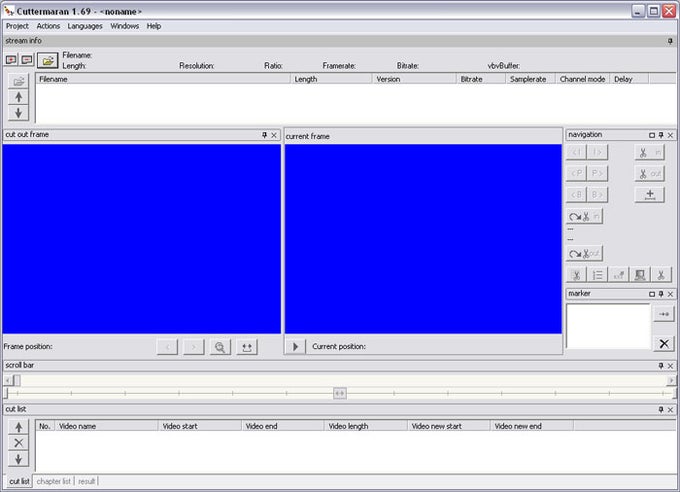Set cut out point with scissors button
Viewport: 680px width, 492px height.
(650, 174)
